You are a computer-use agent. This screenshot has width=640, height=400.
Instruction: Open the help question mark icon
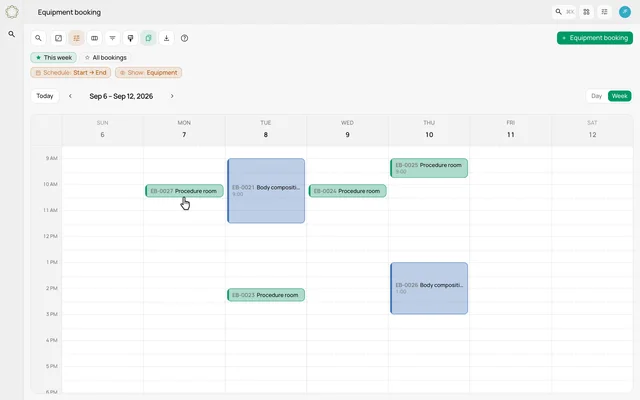coord(184,38)
